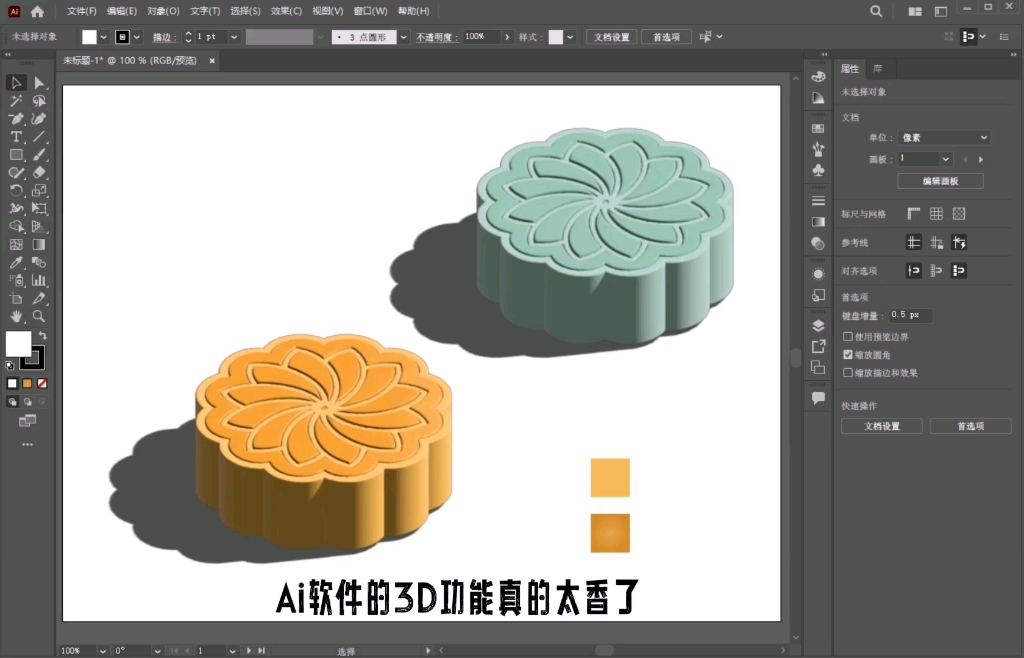This screenshot has width=1024, height=658.
Task: Toggle guides visibility button
Action: [914, 242]
